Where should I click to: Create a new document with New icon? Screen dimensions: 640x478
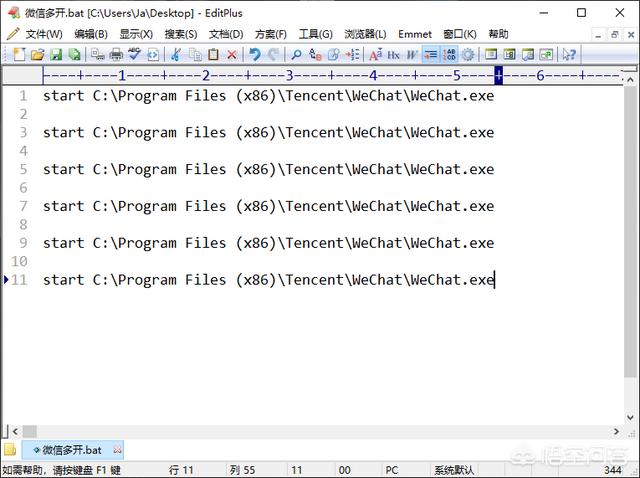[x=19, y=54]
